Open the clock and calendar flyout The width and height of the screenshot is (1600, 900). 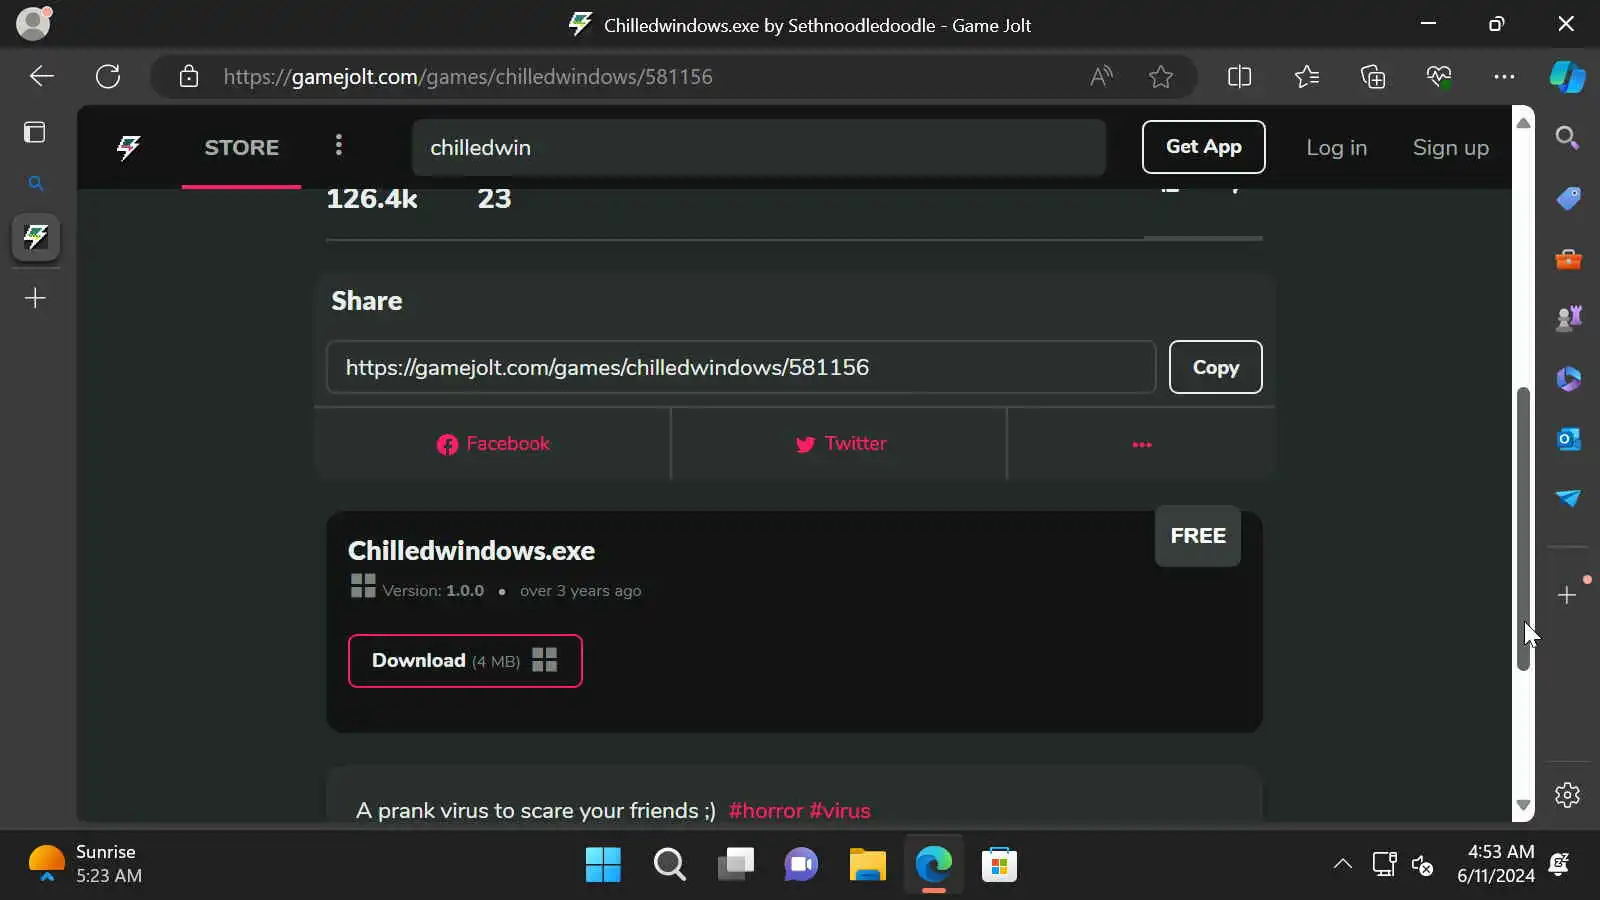click(1495, 864)
